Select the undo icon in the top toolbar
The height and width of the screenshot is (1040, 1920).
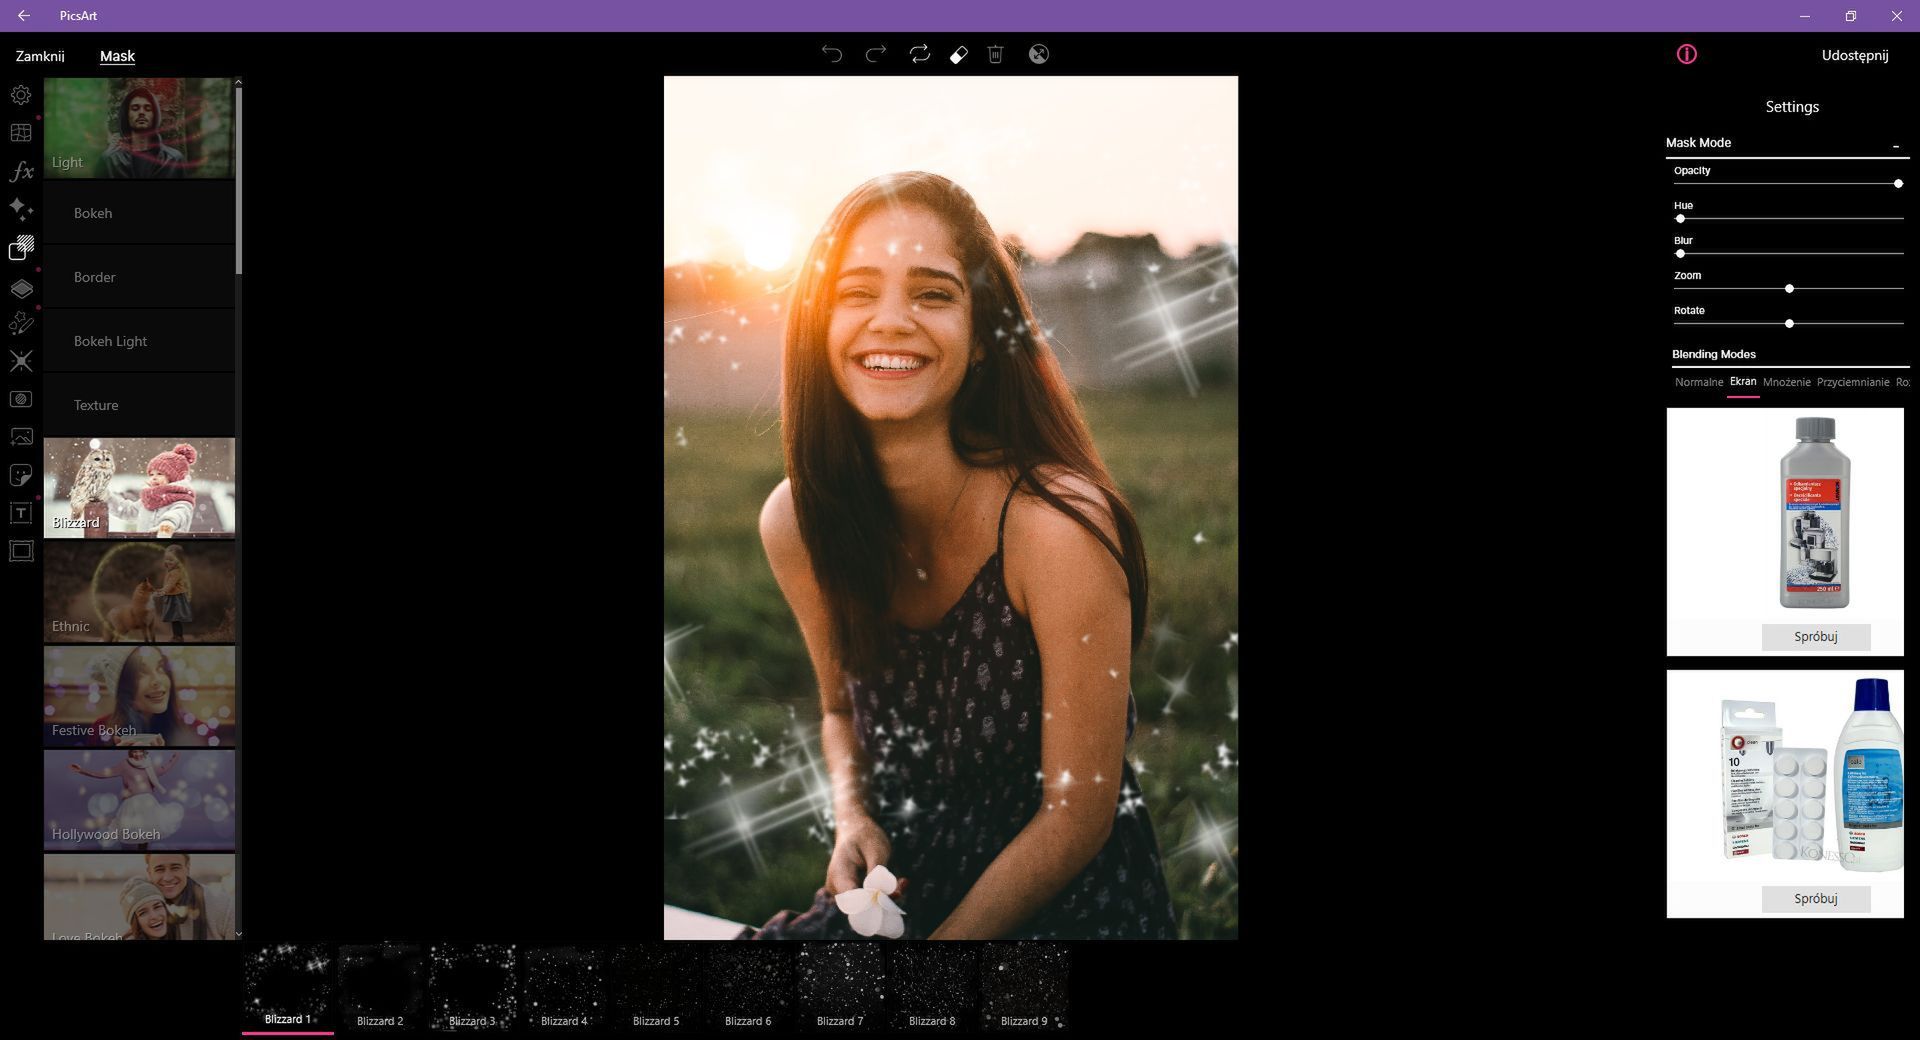[833, 55]
